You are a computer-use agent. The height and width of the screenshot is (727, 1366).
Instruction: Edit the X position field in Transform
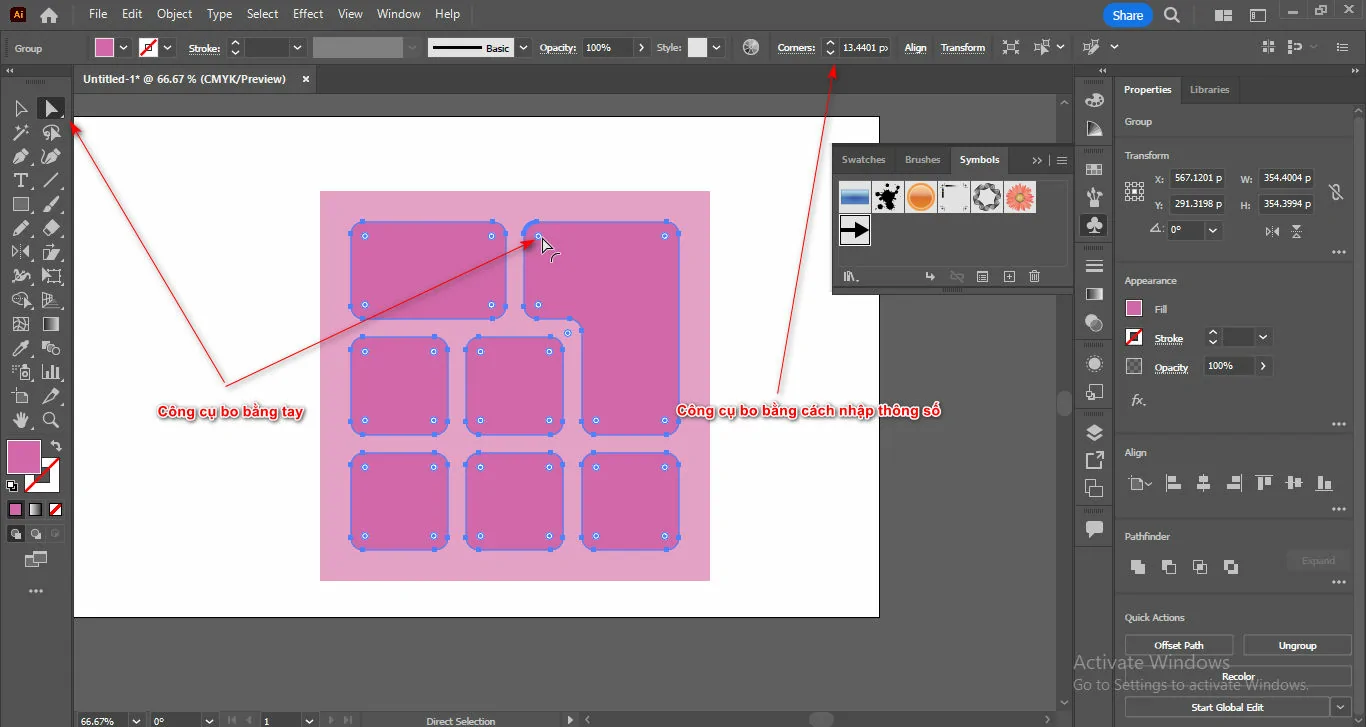1198,178
